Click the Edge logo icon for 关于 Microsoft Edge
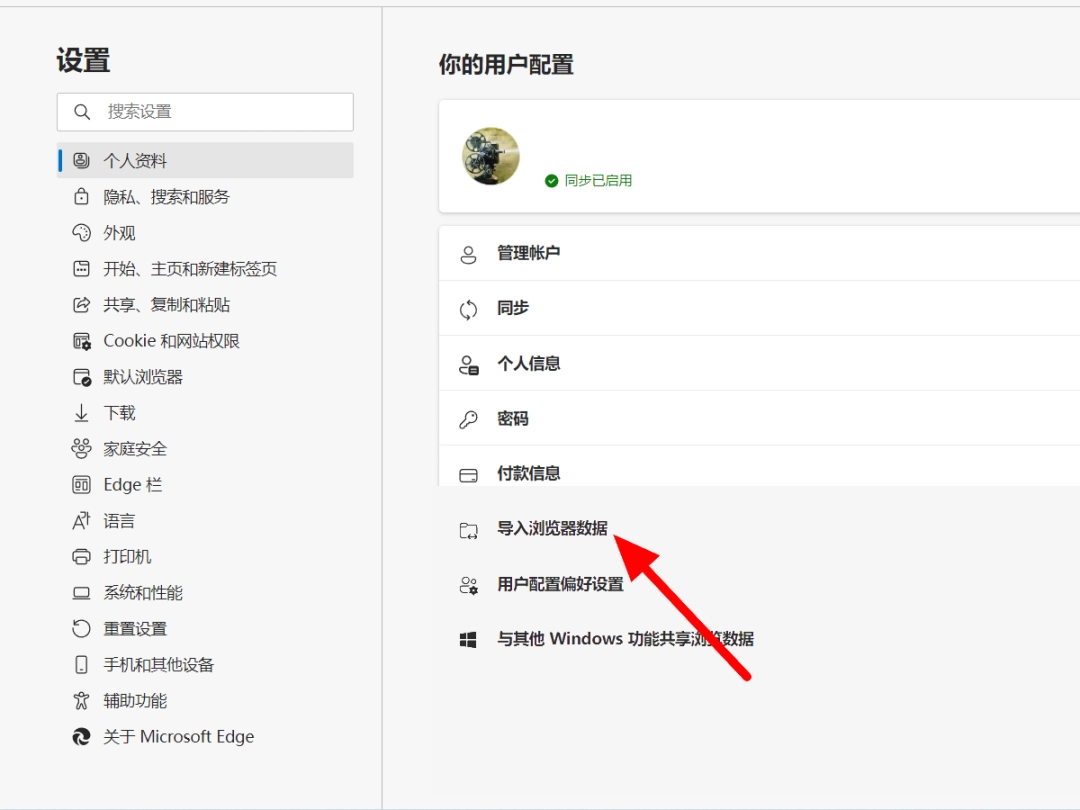The width and height of the screenshot is (1080, 810). pos(81,736)
